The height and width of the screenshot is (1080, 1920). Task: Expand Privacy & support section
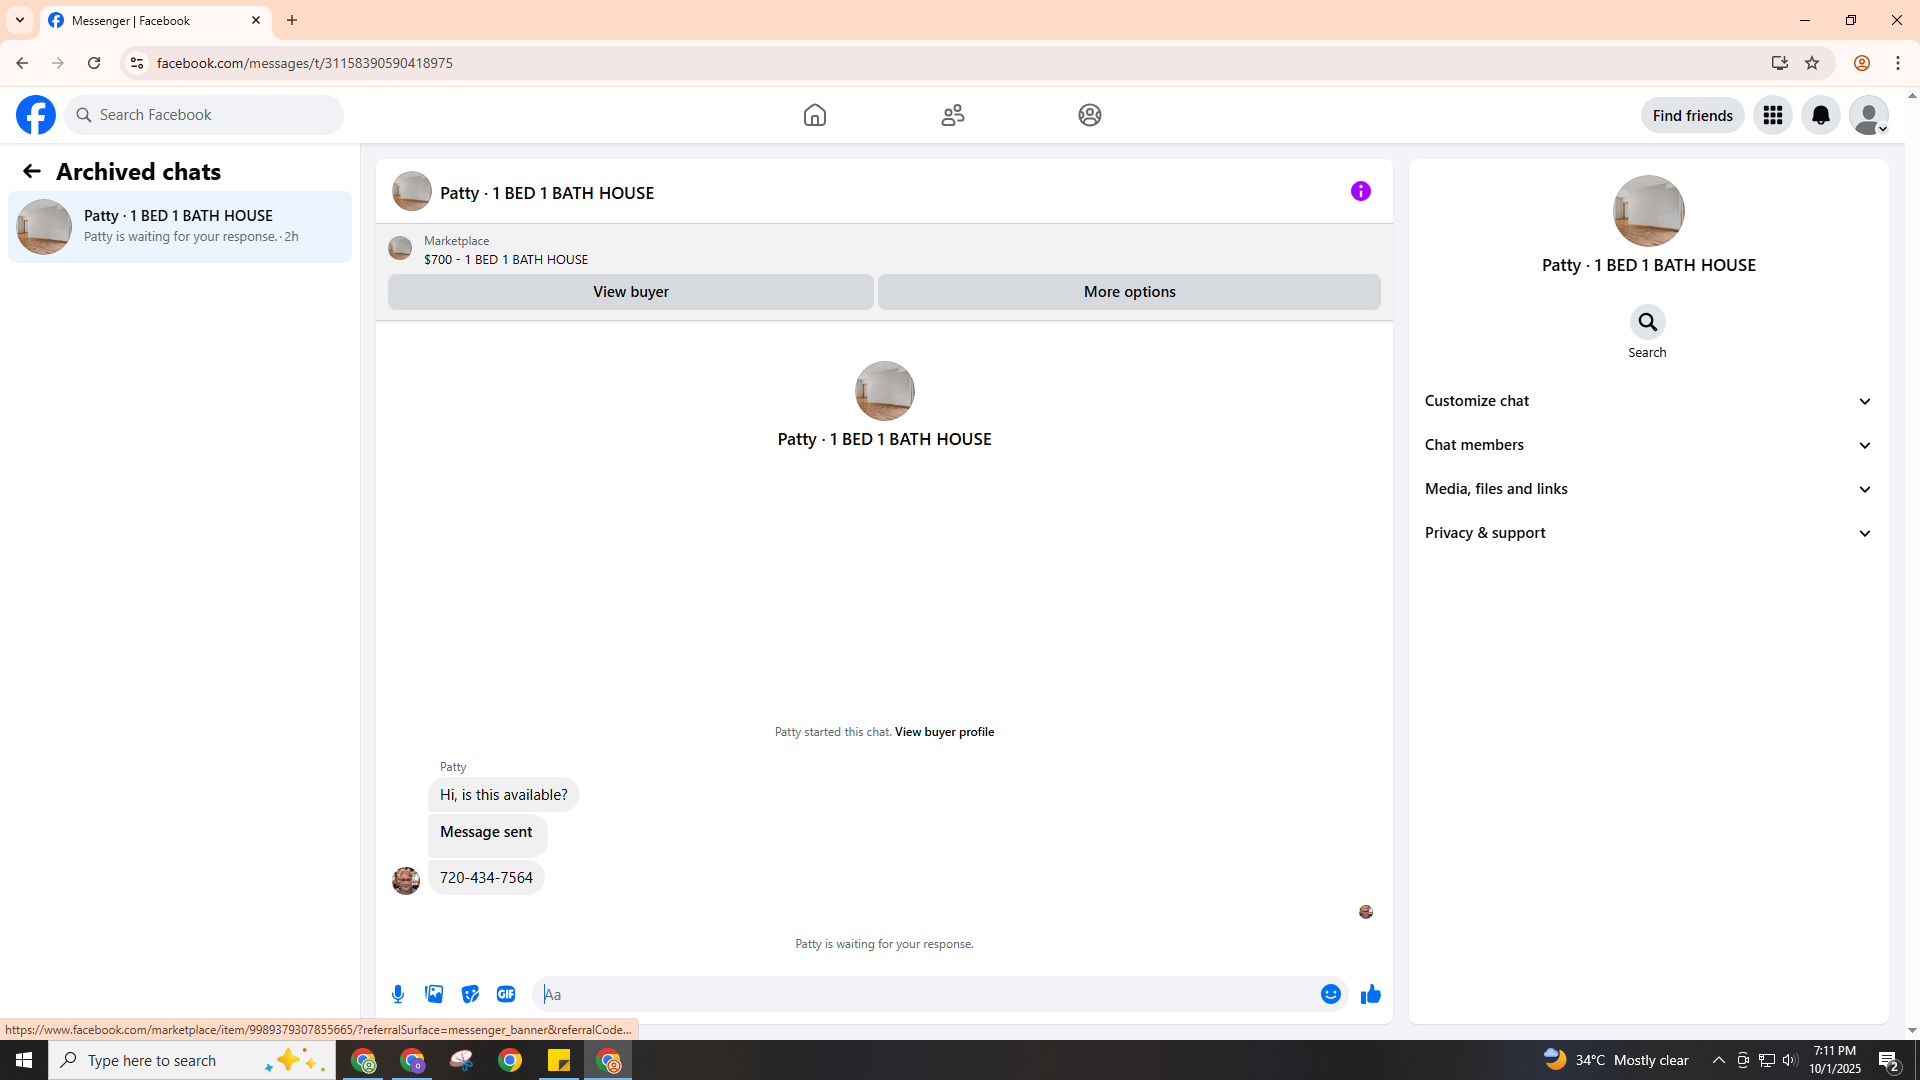click(x=1648, y=533)
